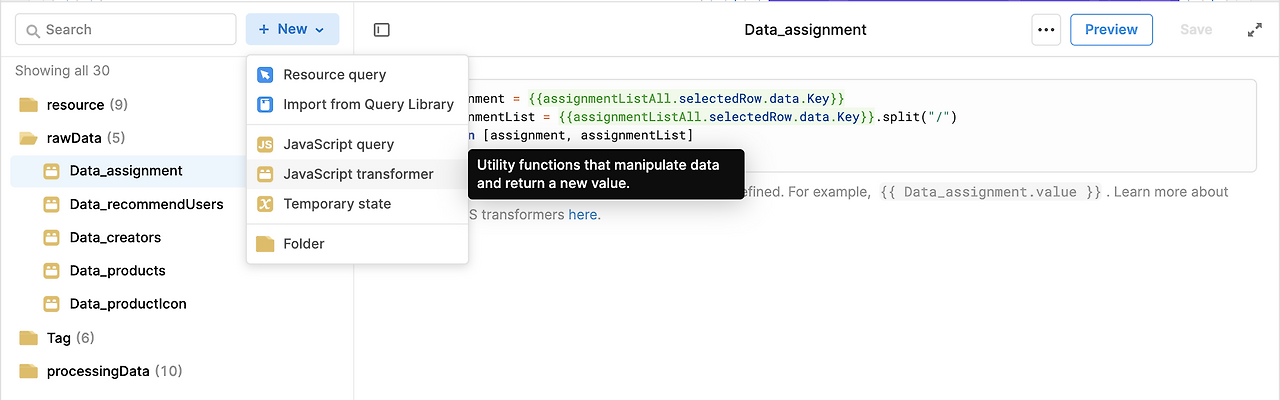Expand the Tag folder
Screen dimensions: 1280x400
click(58, 338)
